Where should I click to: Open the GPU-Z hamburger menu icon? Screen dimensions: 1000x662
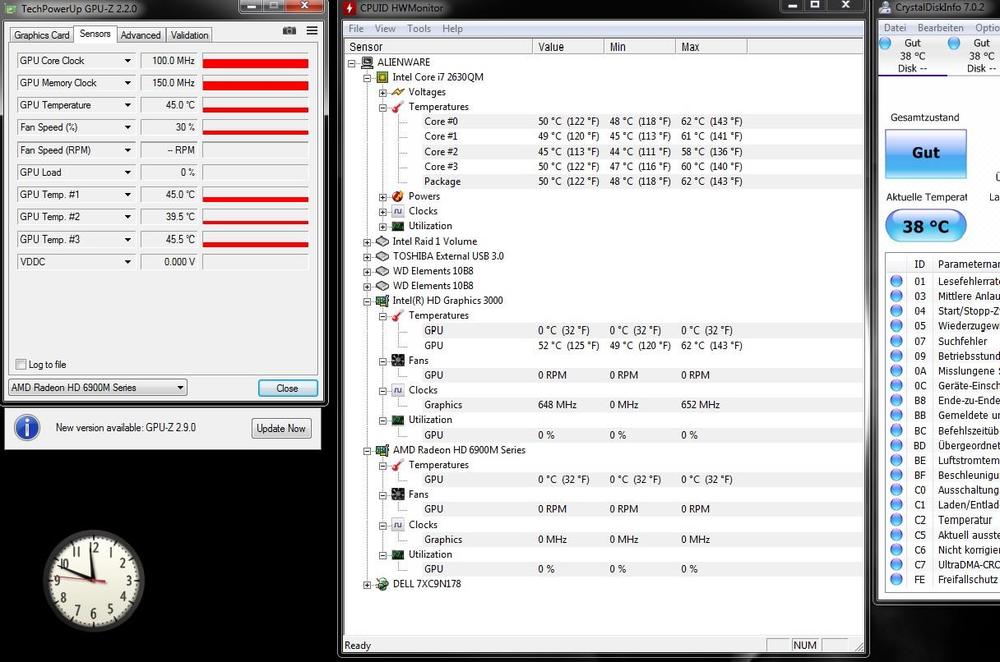coord(311,31)
